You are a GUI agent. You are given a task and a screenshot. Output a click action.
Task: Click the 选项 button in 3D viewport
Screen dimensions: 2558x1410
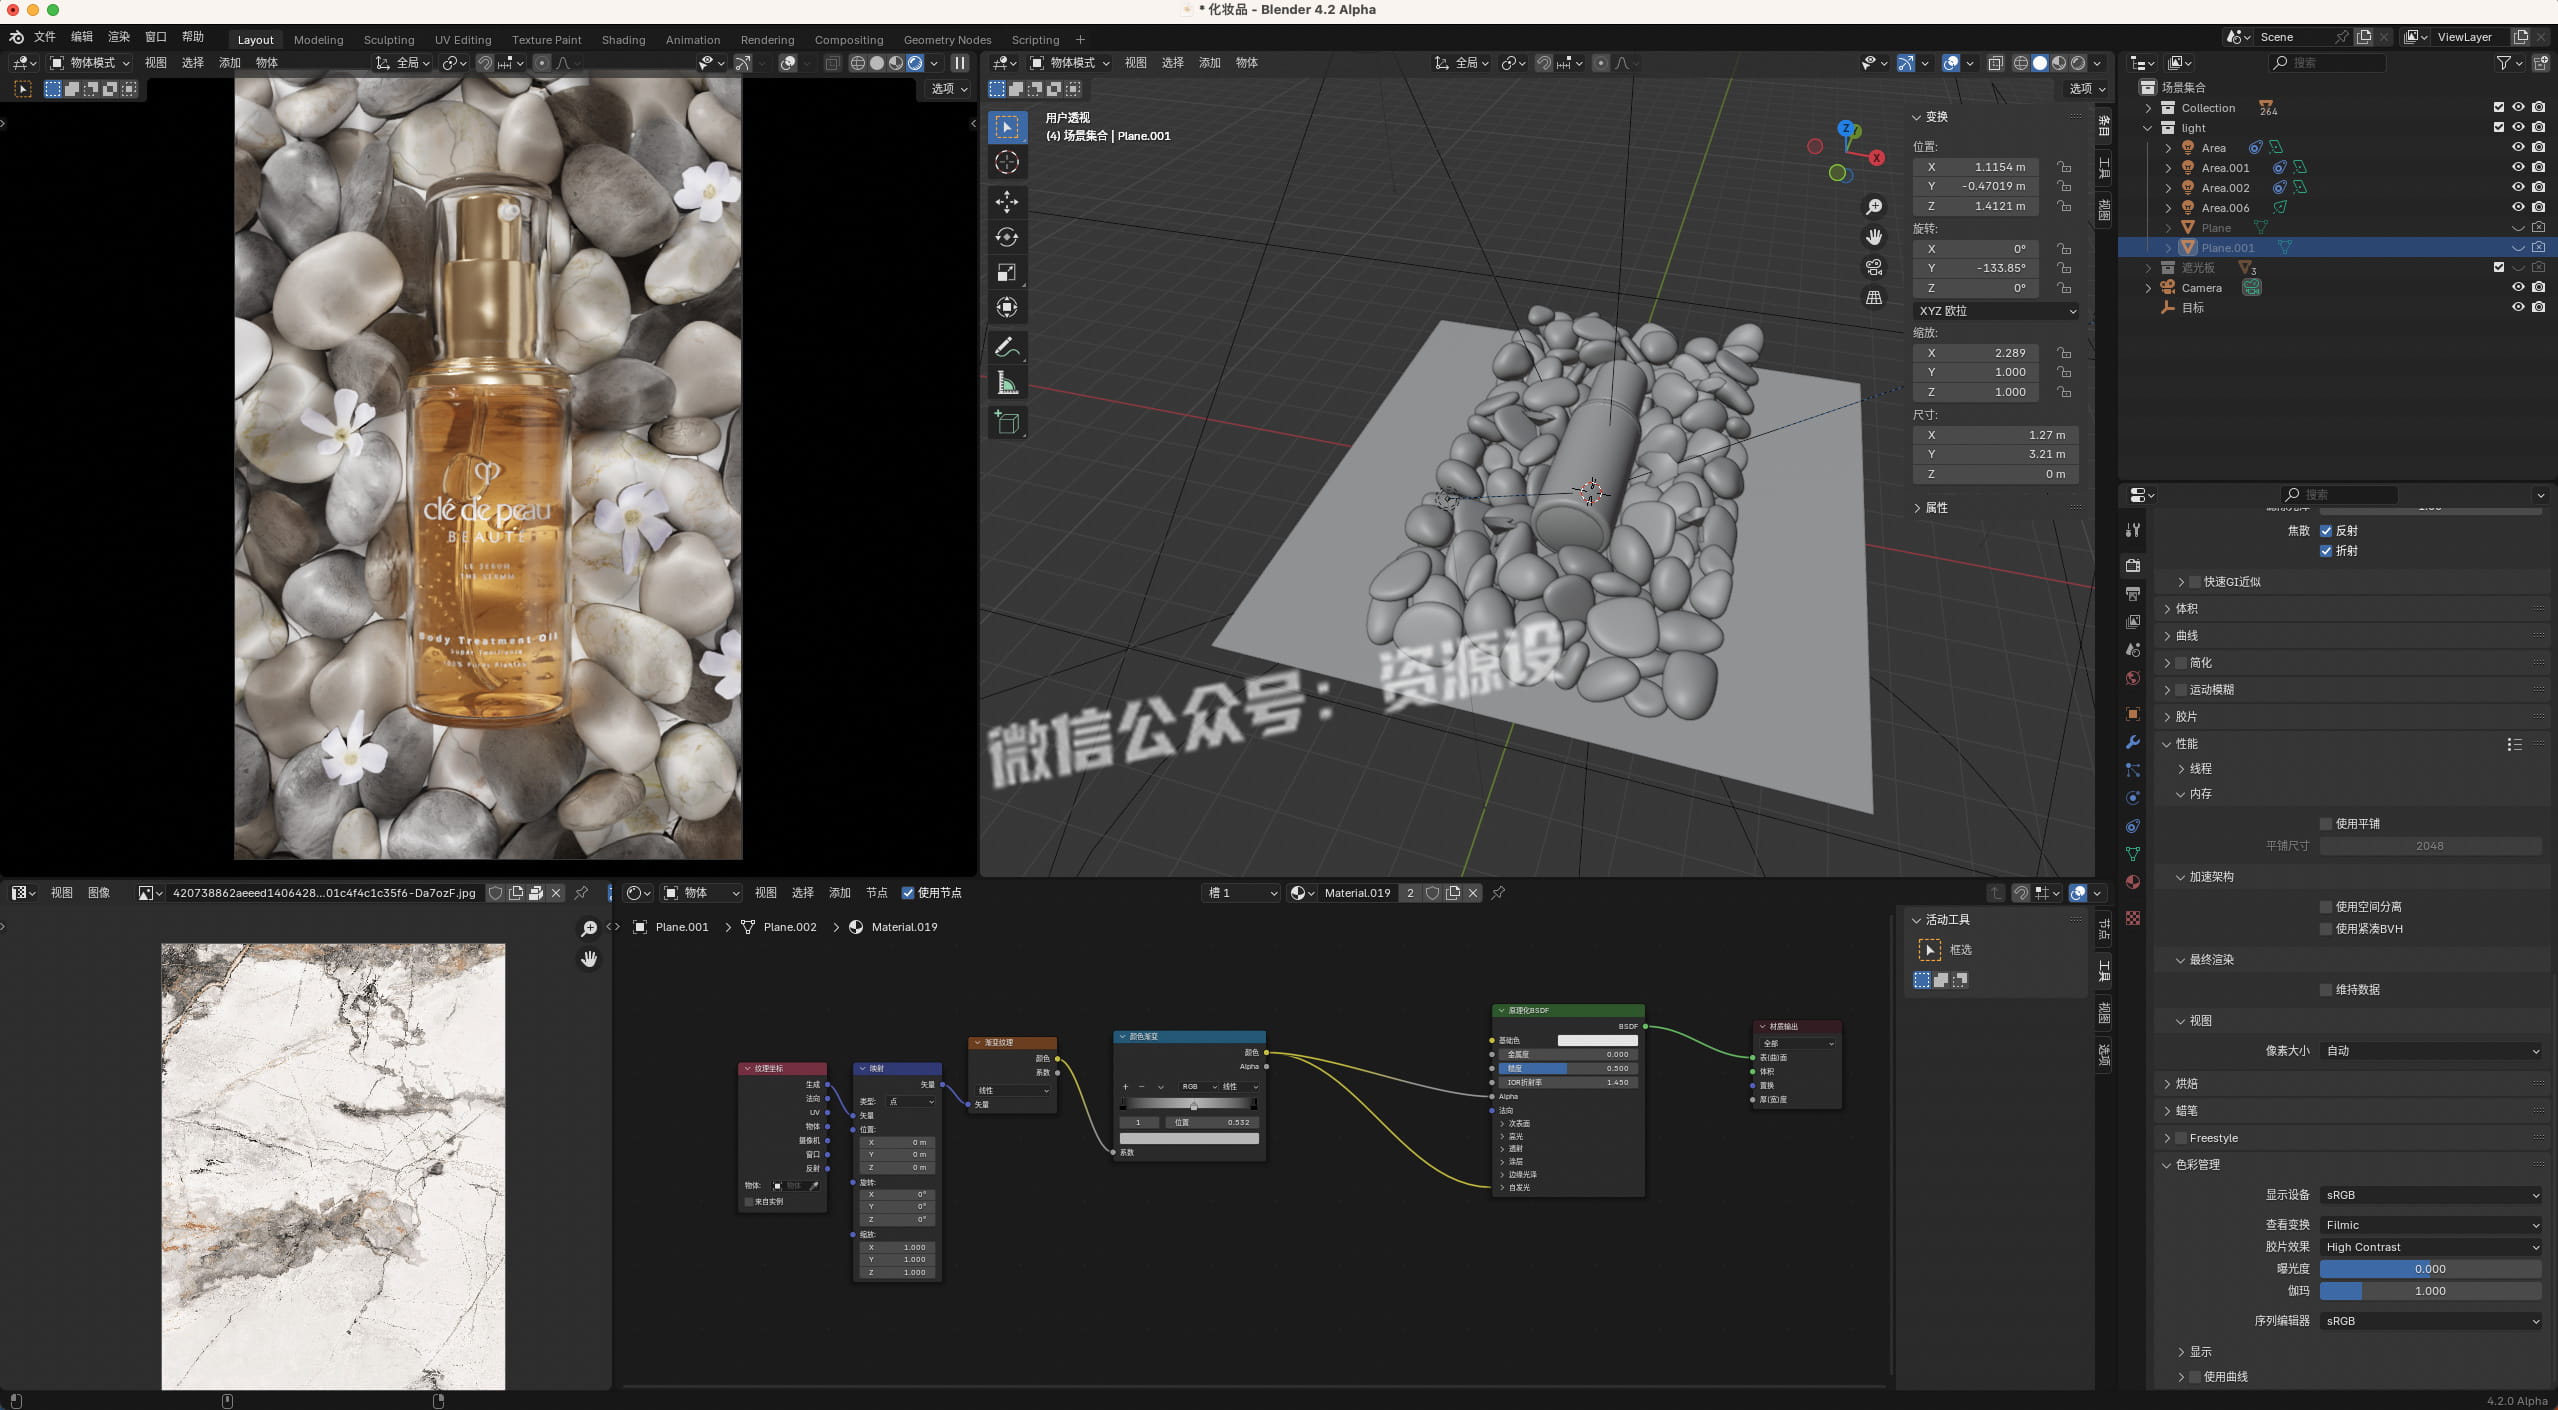pyautogui.click(x=2086, y=89)
